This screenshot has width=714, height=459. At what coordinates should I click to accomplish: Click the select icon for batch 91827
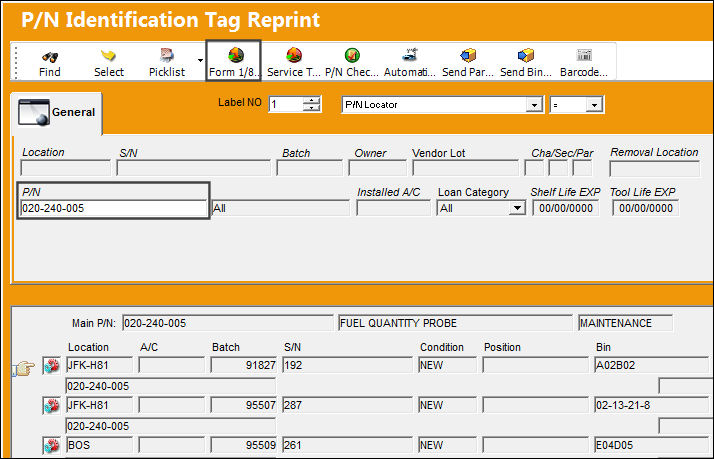point(51,365)
